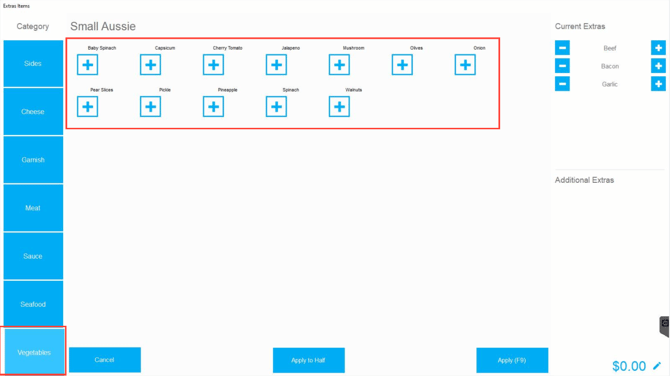Edit the price with pencil icon
670x376 pixels.
(657, 366)
